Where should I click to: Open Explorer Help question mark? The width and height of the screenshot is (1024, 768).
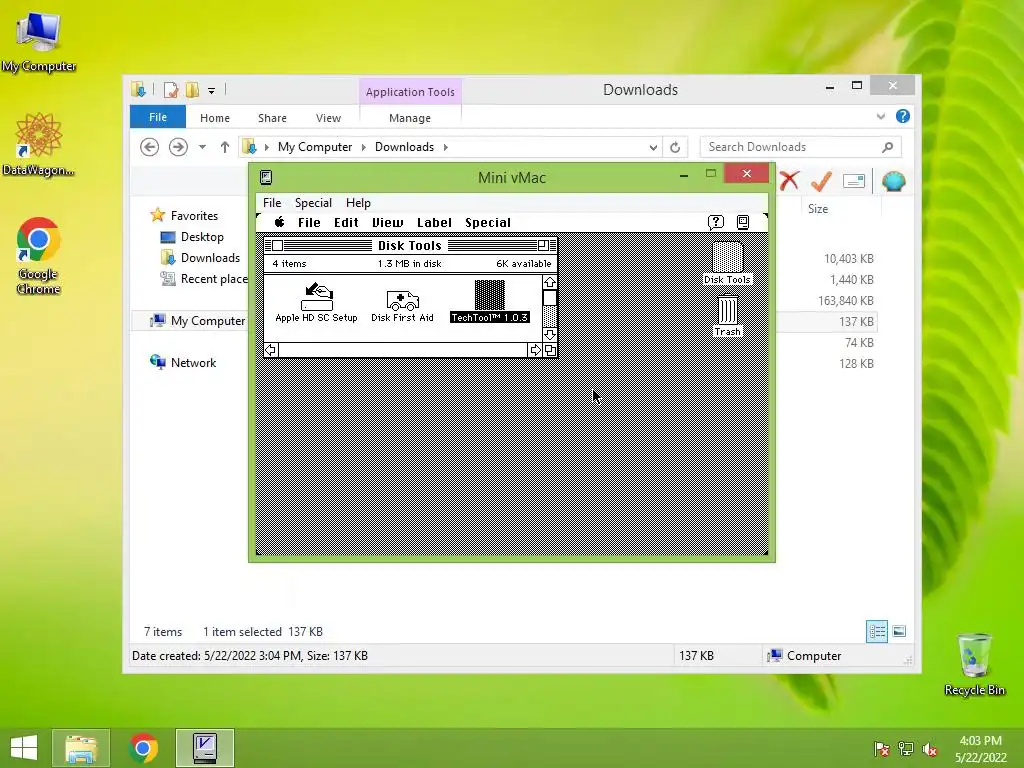pyautogui.click(x=903, y=116)
